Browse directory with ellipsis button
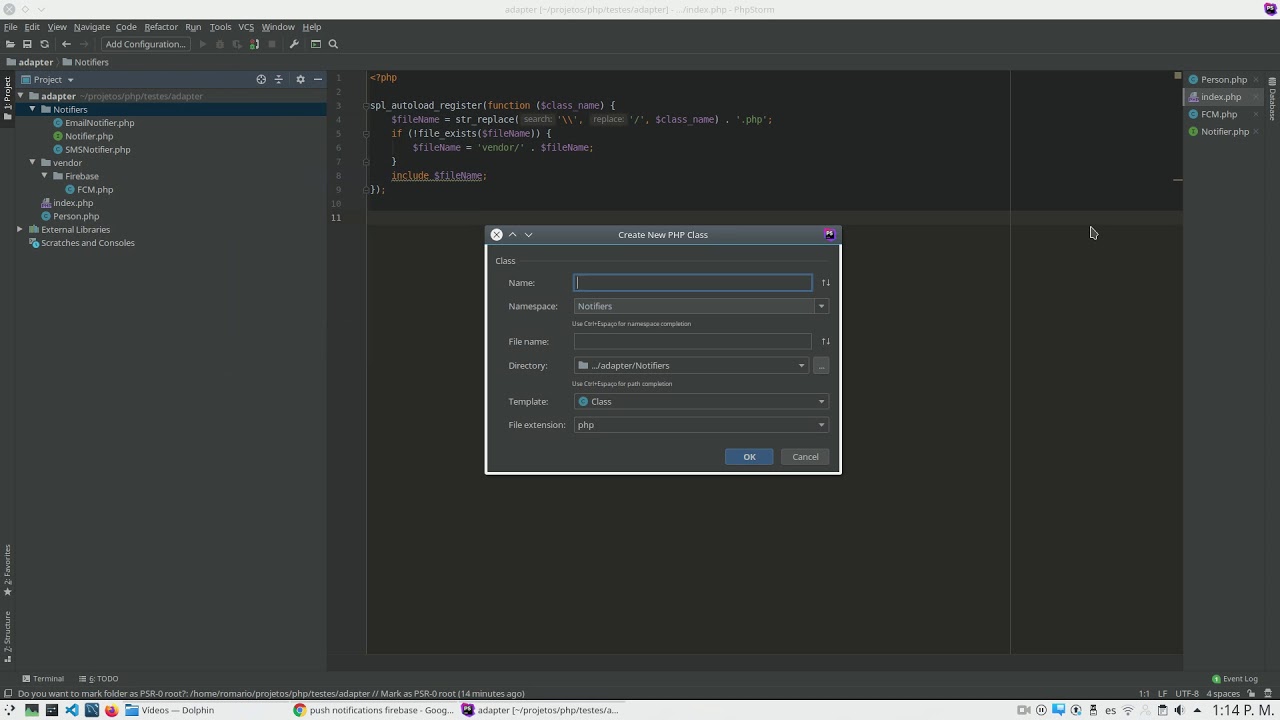Image resolution: width=1280 pixels, height=720 pixels. [x=821, y=366]
